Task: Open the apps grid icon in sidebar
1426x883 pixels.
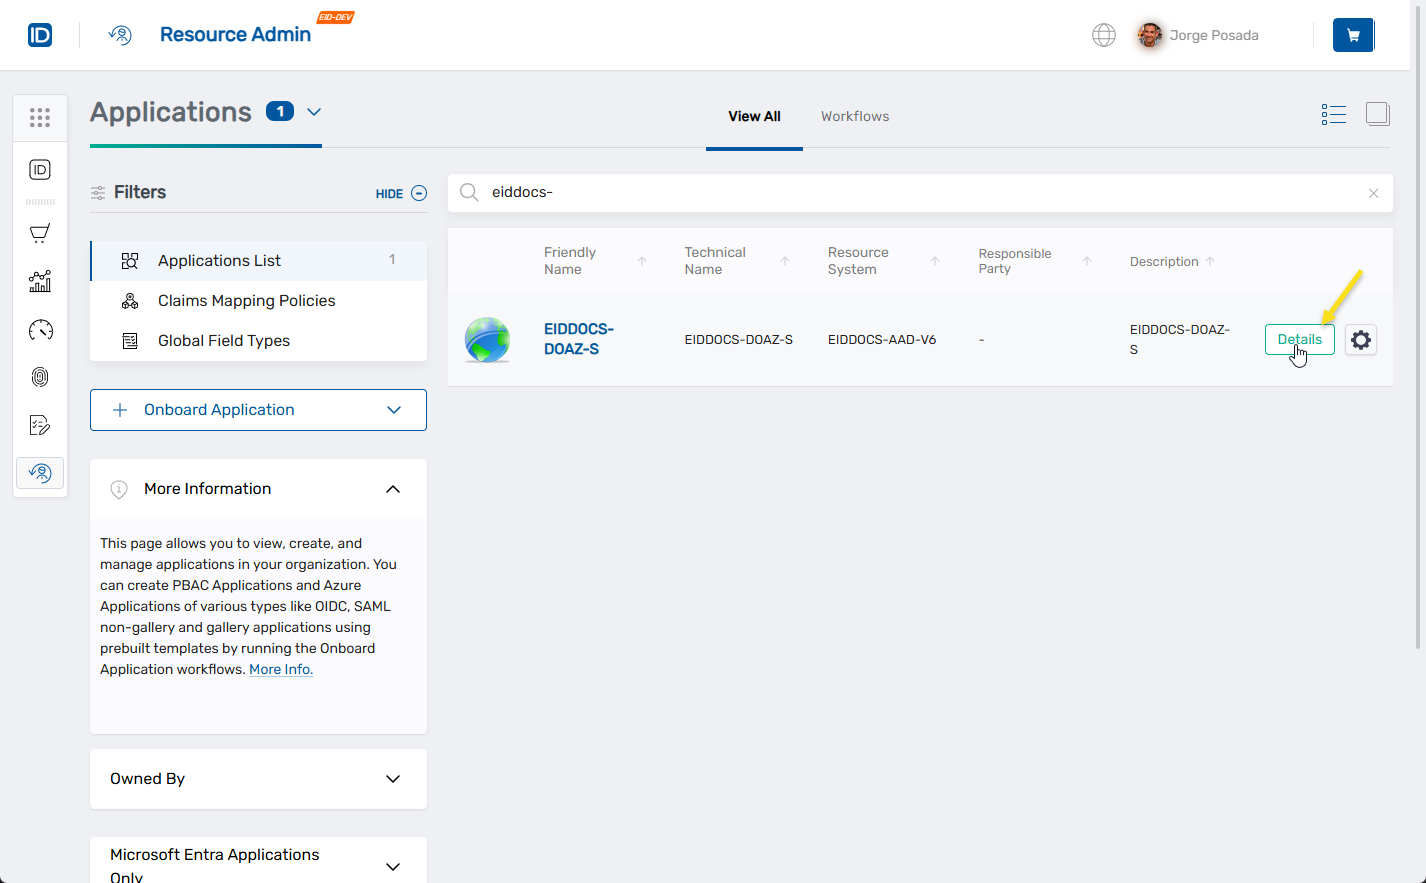Action: tap(40, 118)
